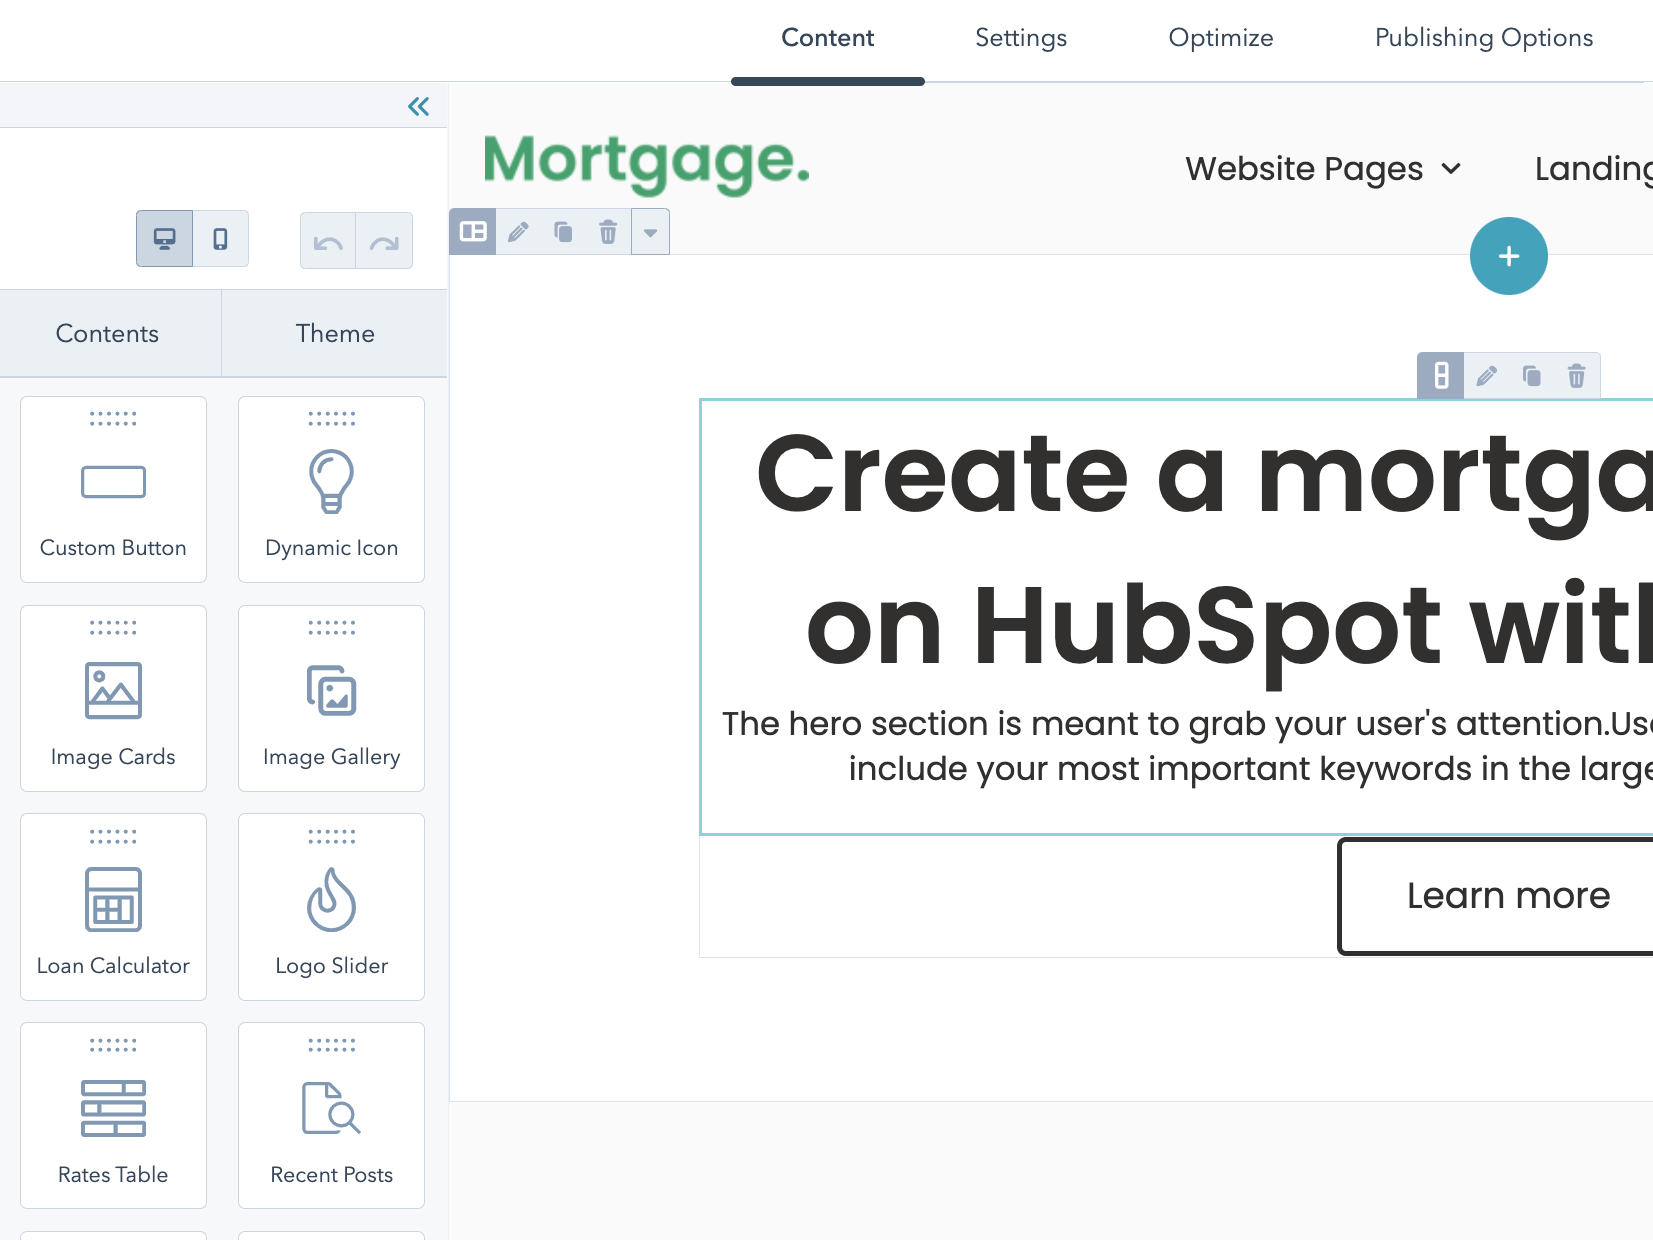The width and height of the screenshot is (1653, 1240).
Task: Open the section options dropdown arrow
Action: click(x=650, y=231)
